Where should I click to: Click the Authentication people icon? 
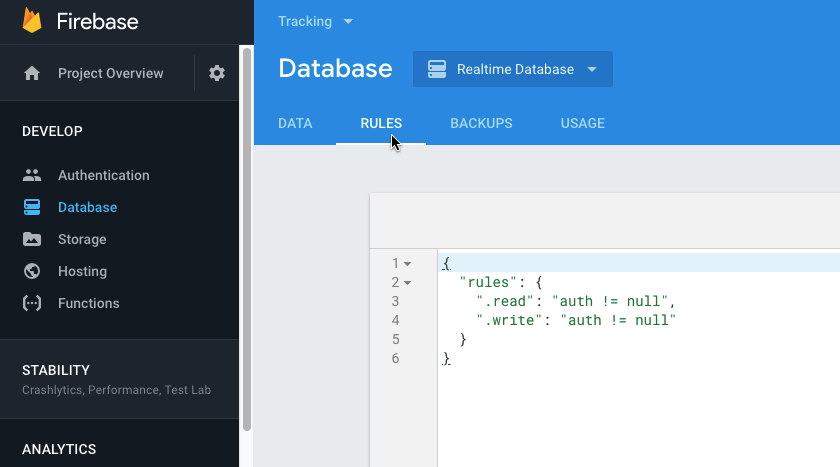click(x=32, y=175)
